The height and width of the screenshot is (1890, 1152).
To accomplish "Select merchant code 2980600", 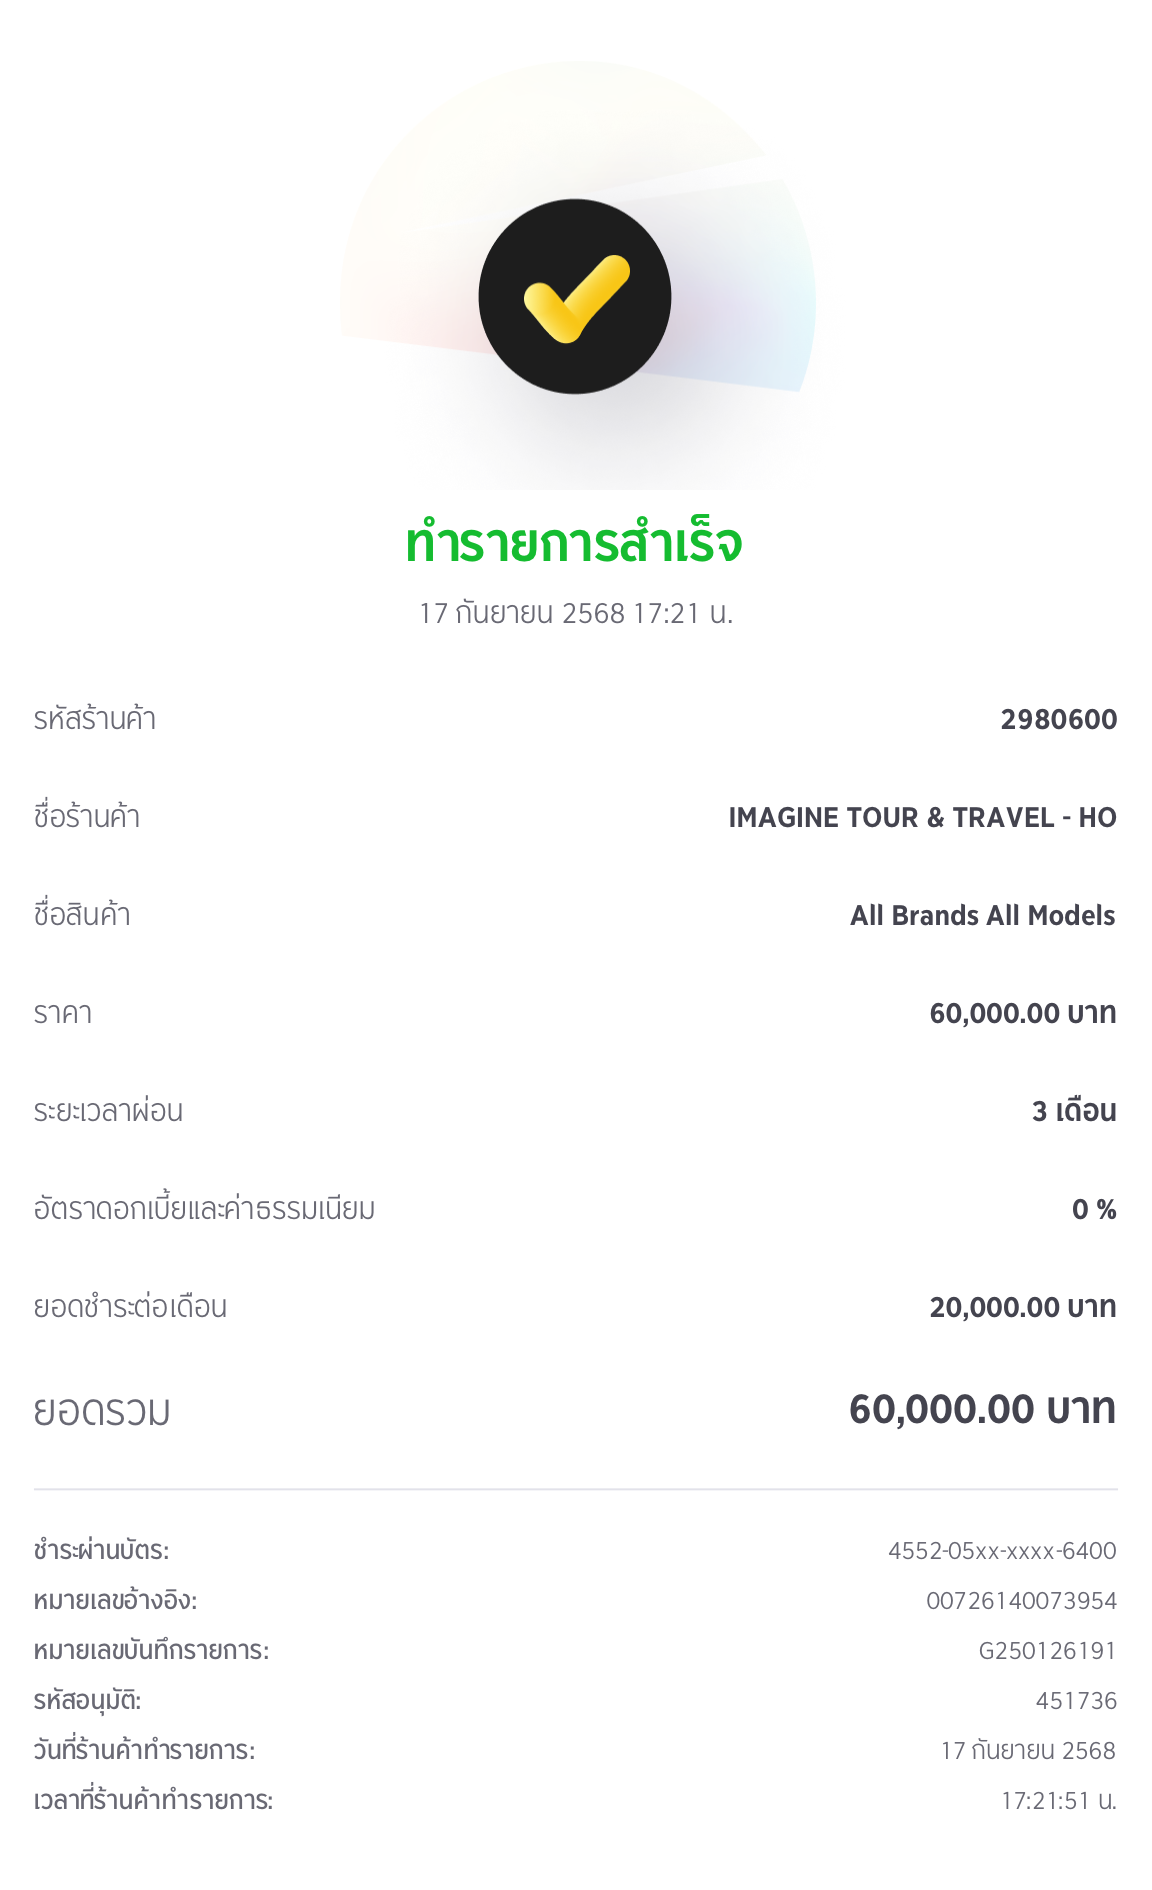I will click(x=1058, y=720).
